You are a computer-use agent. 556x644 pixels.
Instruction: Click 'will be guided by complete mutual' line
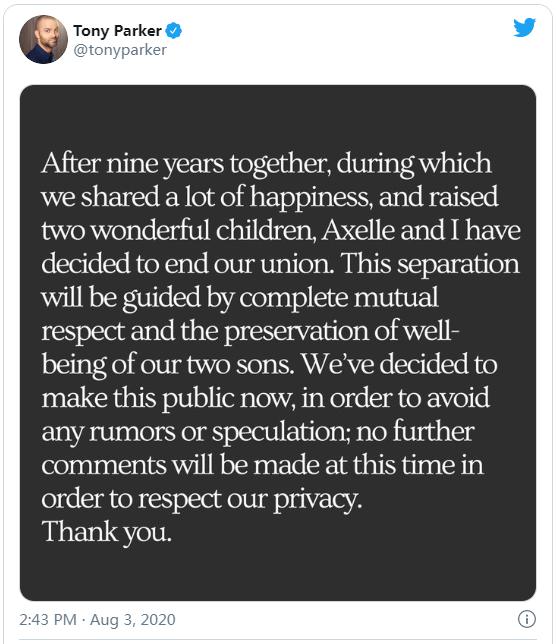240,298
